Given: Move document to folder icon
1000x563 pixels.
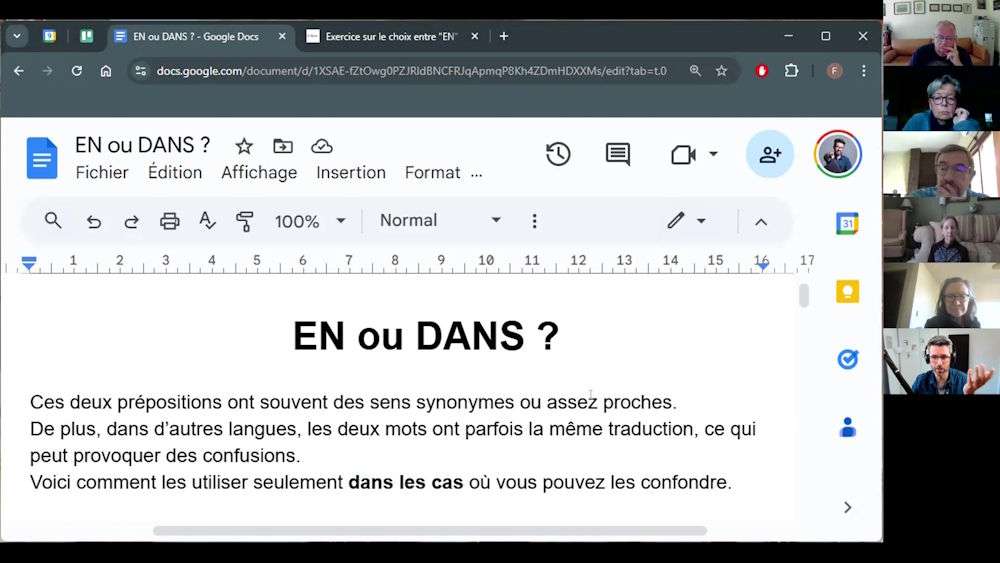Looking at the screenshot, I should coord(283,146).
